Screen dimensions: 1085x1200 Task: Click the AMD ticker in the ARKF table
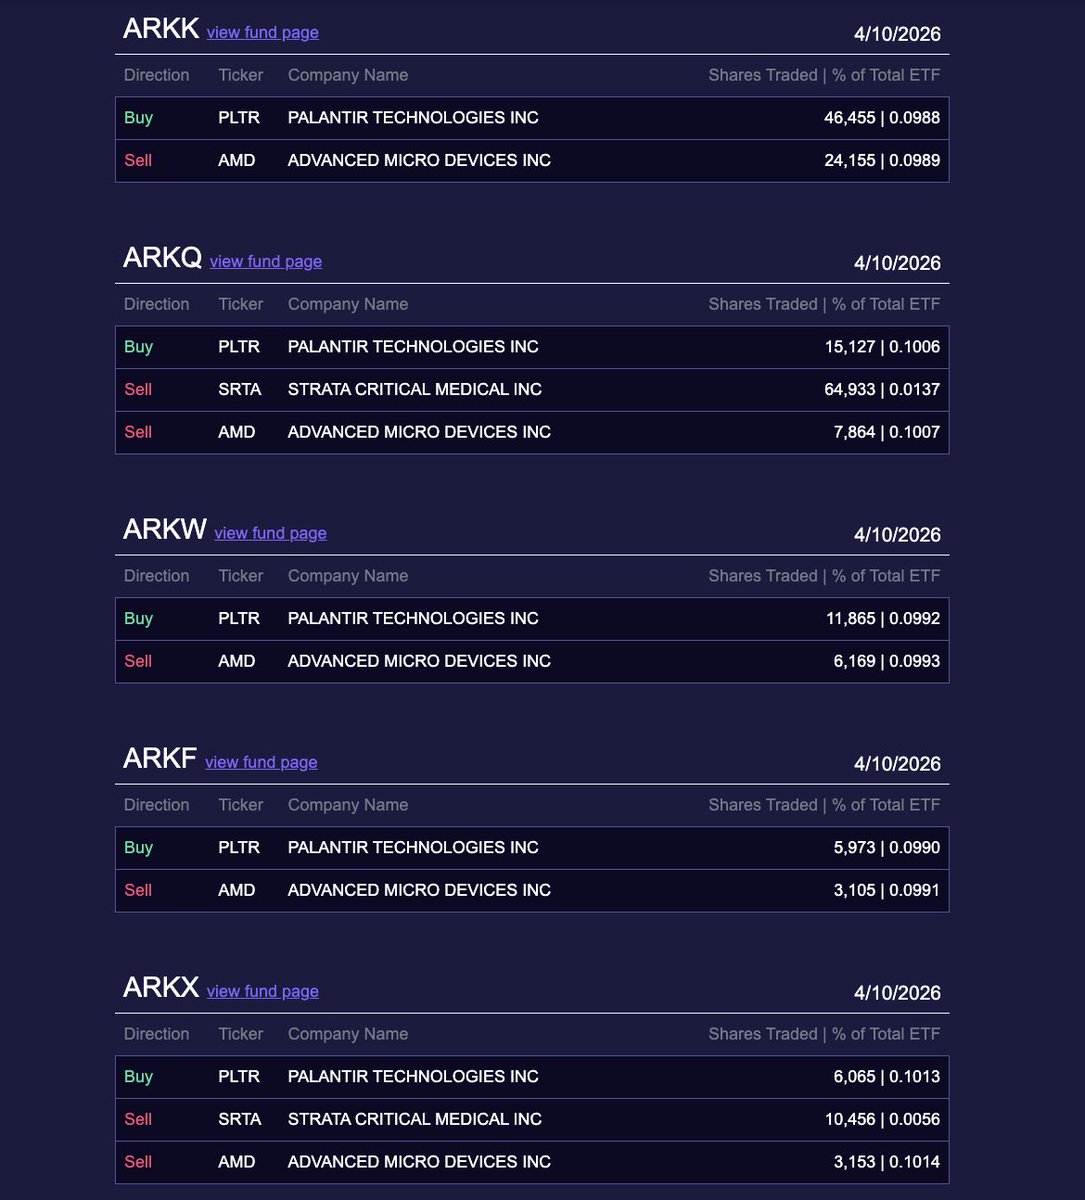coord(236,890)
